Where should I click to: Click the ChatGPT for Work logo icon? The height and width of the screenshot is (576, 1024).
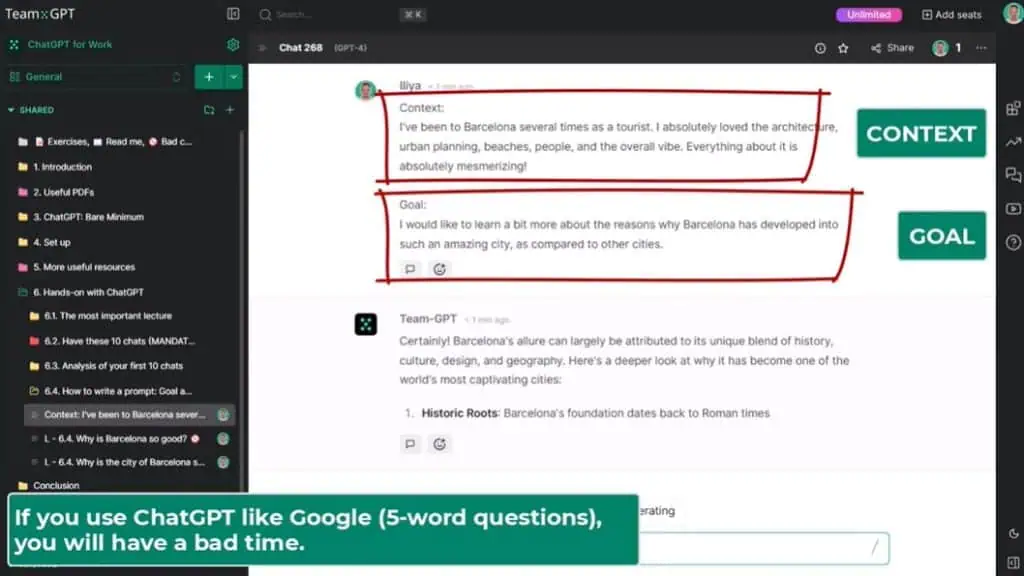[14, 44]
